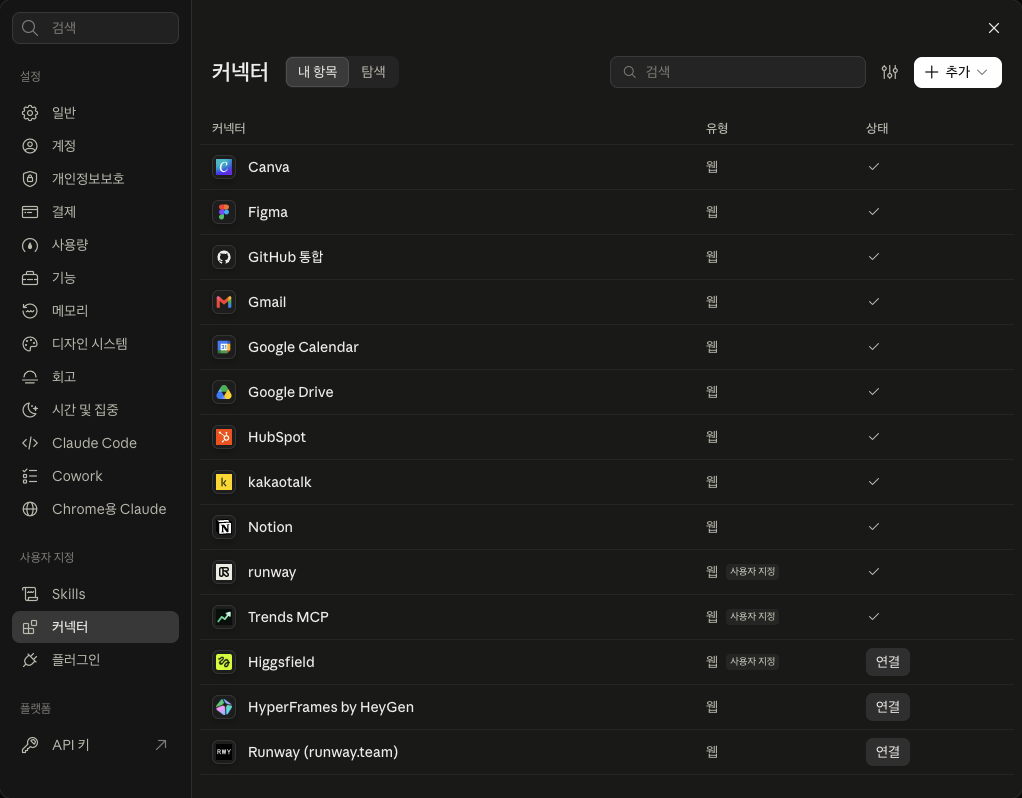The image size is (1022, 798).
Task: Open the 일반 settings section
Action: [x=95, y=113]
